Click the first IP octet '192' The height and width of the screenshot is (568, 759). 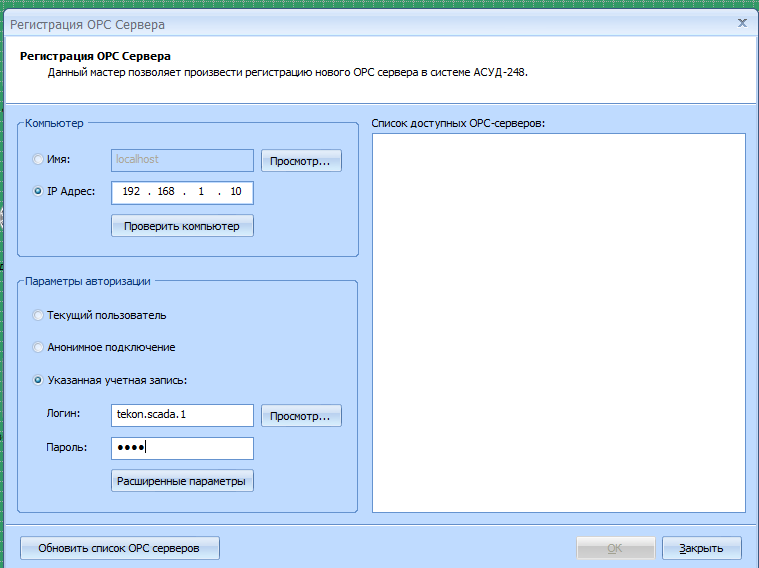coord(131,192)
